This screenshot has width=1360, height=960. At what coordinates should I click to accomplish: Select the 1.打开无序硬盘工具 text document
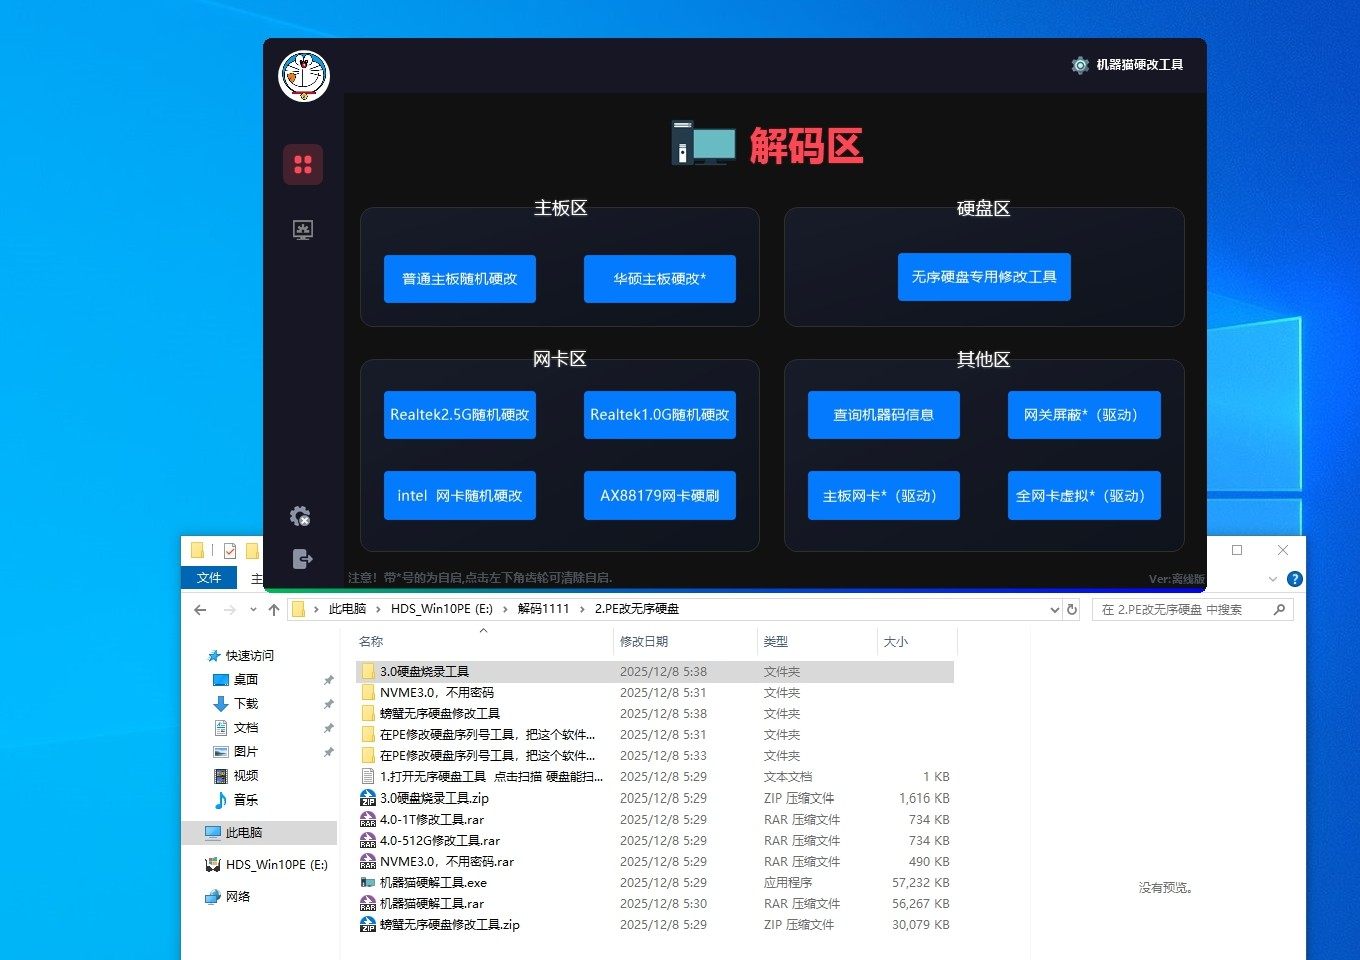[655, 777]
